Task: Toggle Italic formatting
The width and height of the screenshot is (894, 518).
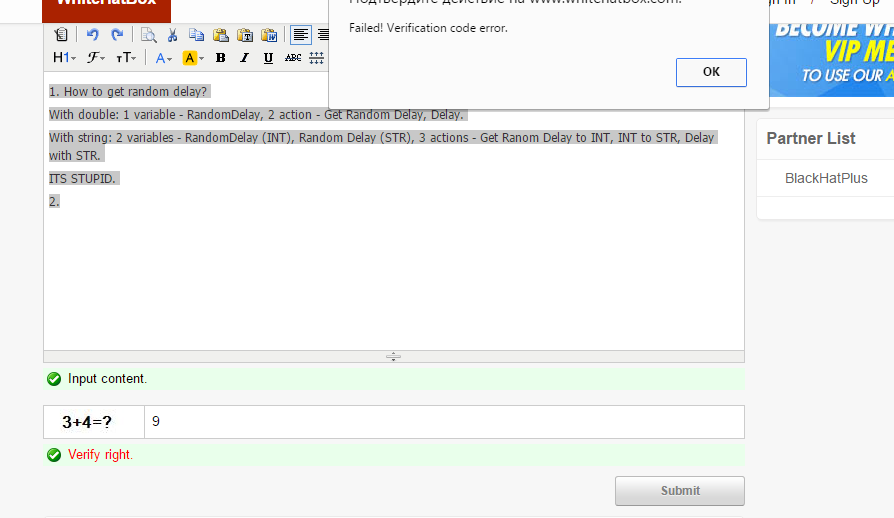Action: [x=244, y=58]
